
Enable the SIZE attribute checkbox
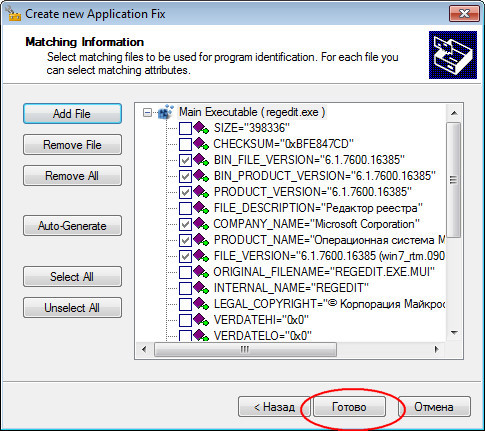click(x=185, y=128)
